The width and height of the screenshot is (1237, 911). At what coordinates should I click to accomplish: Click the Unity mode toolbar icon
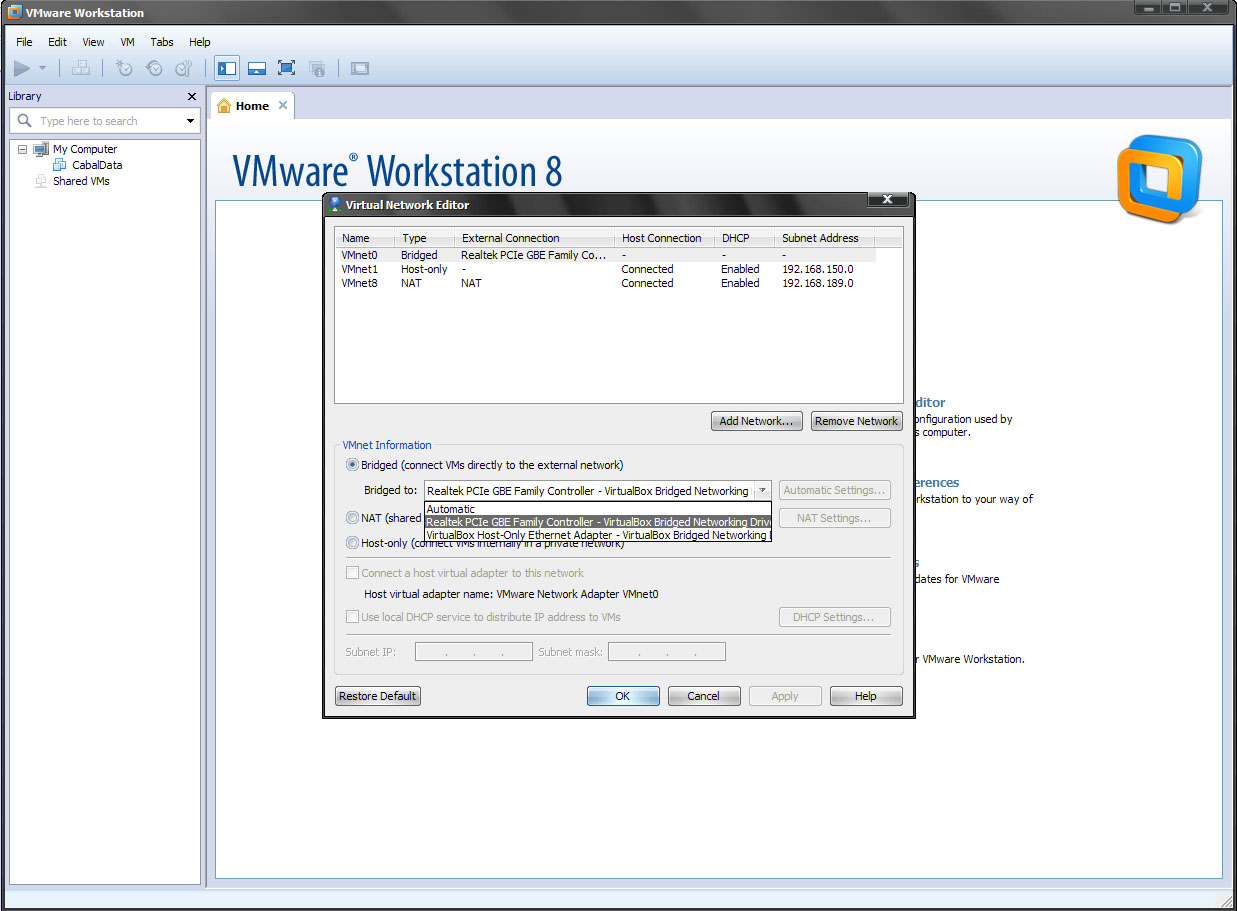(317, 68)
